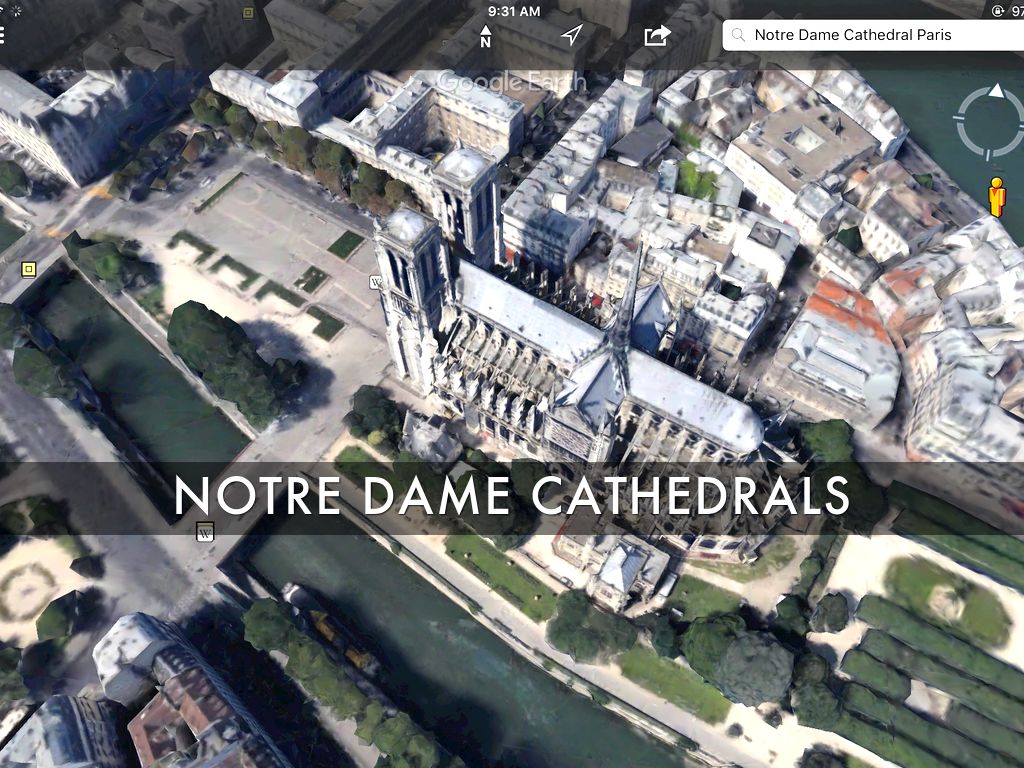1024x768 pixels.
Task: Tap the white north pointer on the compass
Action: tap(996, 91)
